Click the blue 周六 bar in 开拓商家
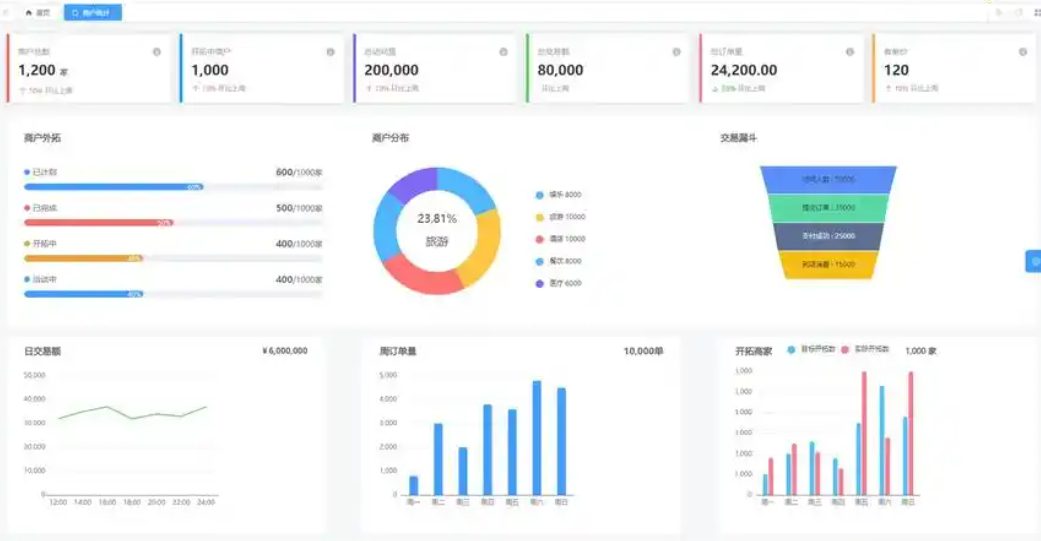Viewport: 1041px width, 541px height. click(882, 441)
